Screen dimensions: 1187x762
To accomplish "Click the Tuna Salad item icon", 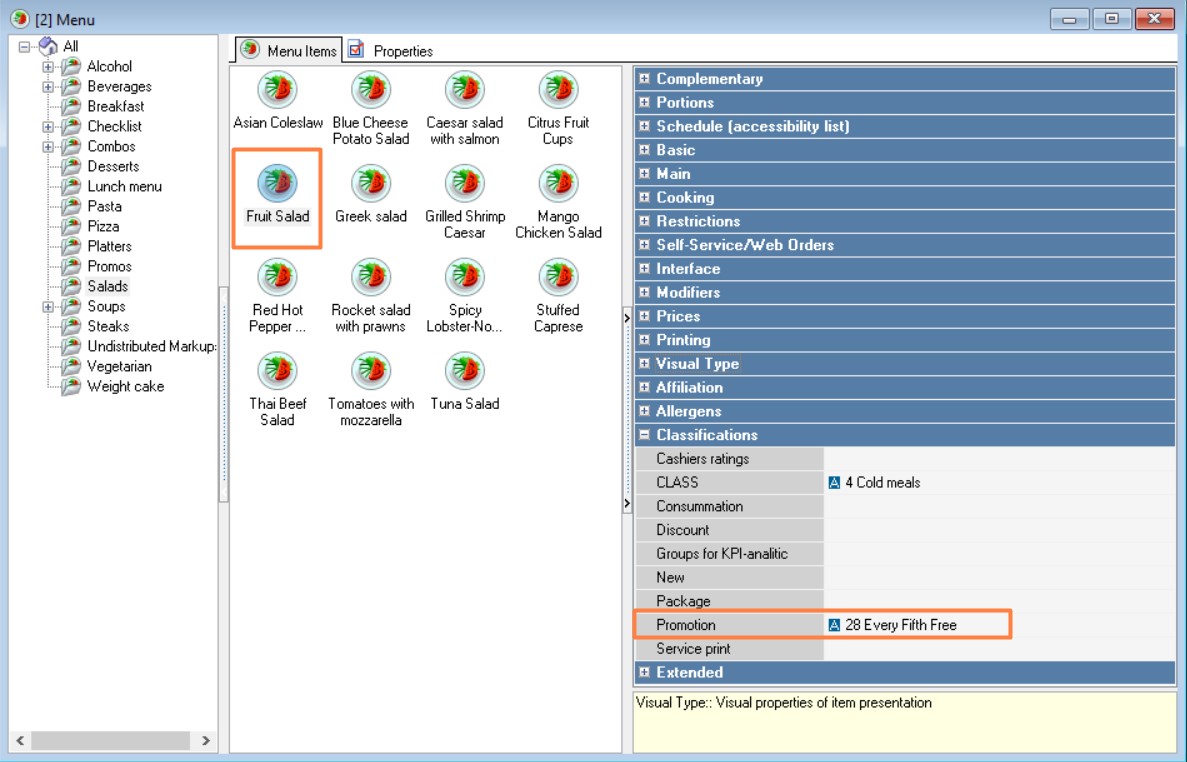I will pyautogui.click(x=465, y=372).
